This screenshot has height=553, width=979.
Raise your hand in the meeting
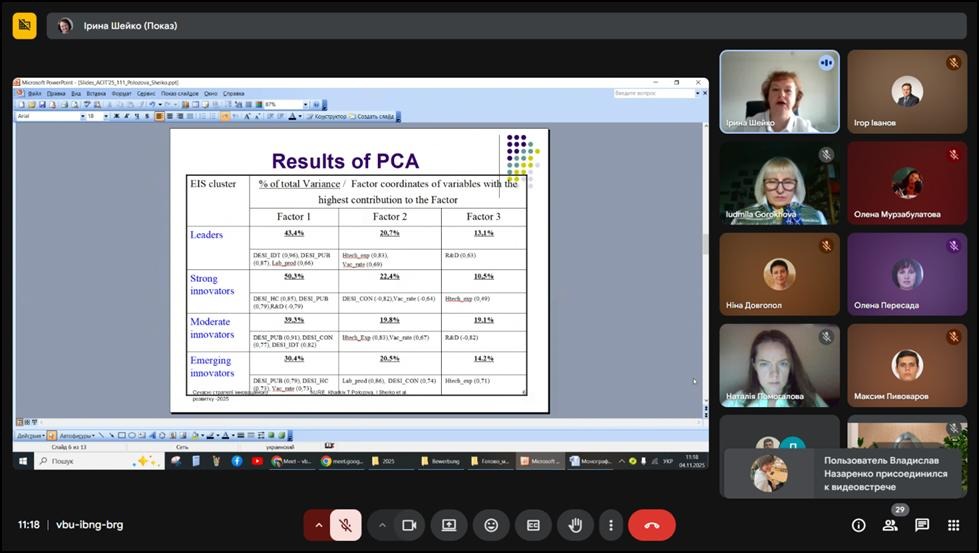coord(575,525)
